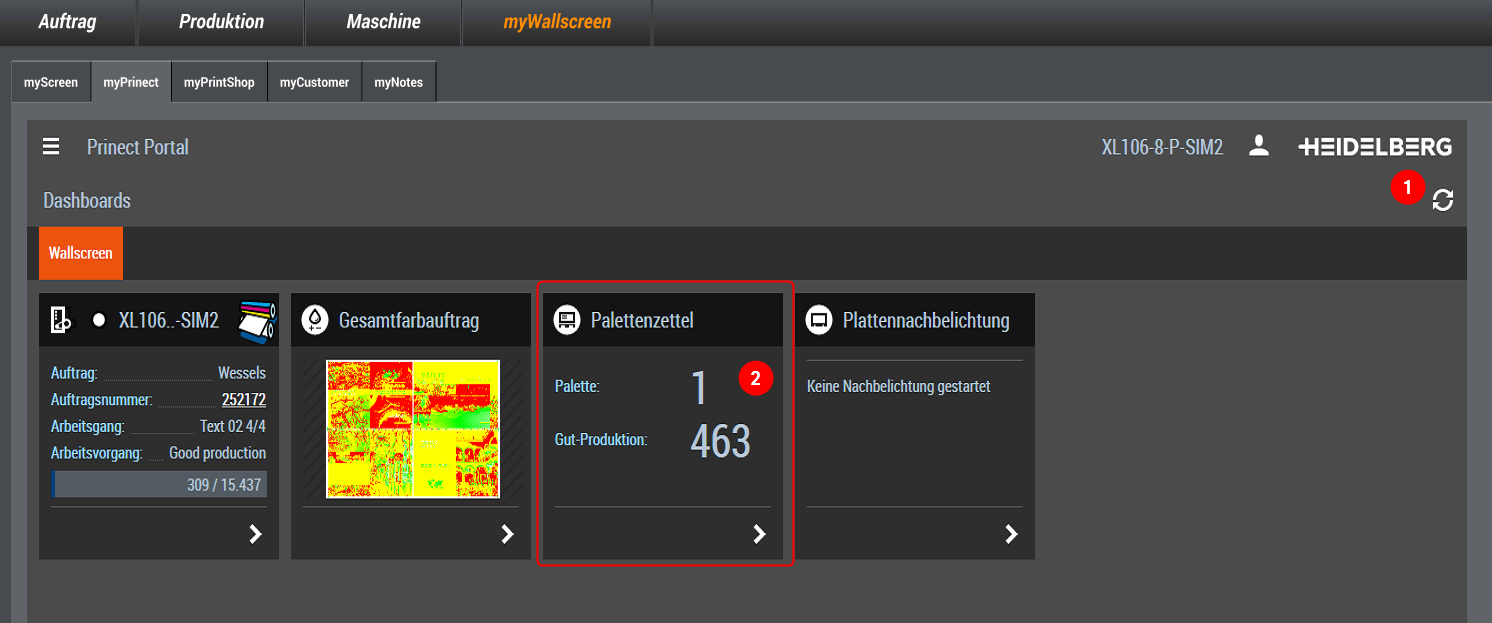Click the Heidelberg logo
This screenshot has width=1492, height=623.
[x=1375, y=147]
